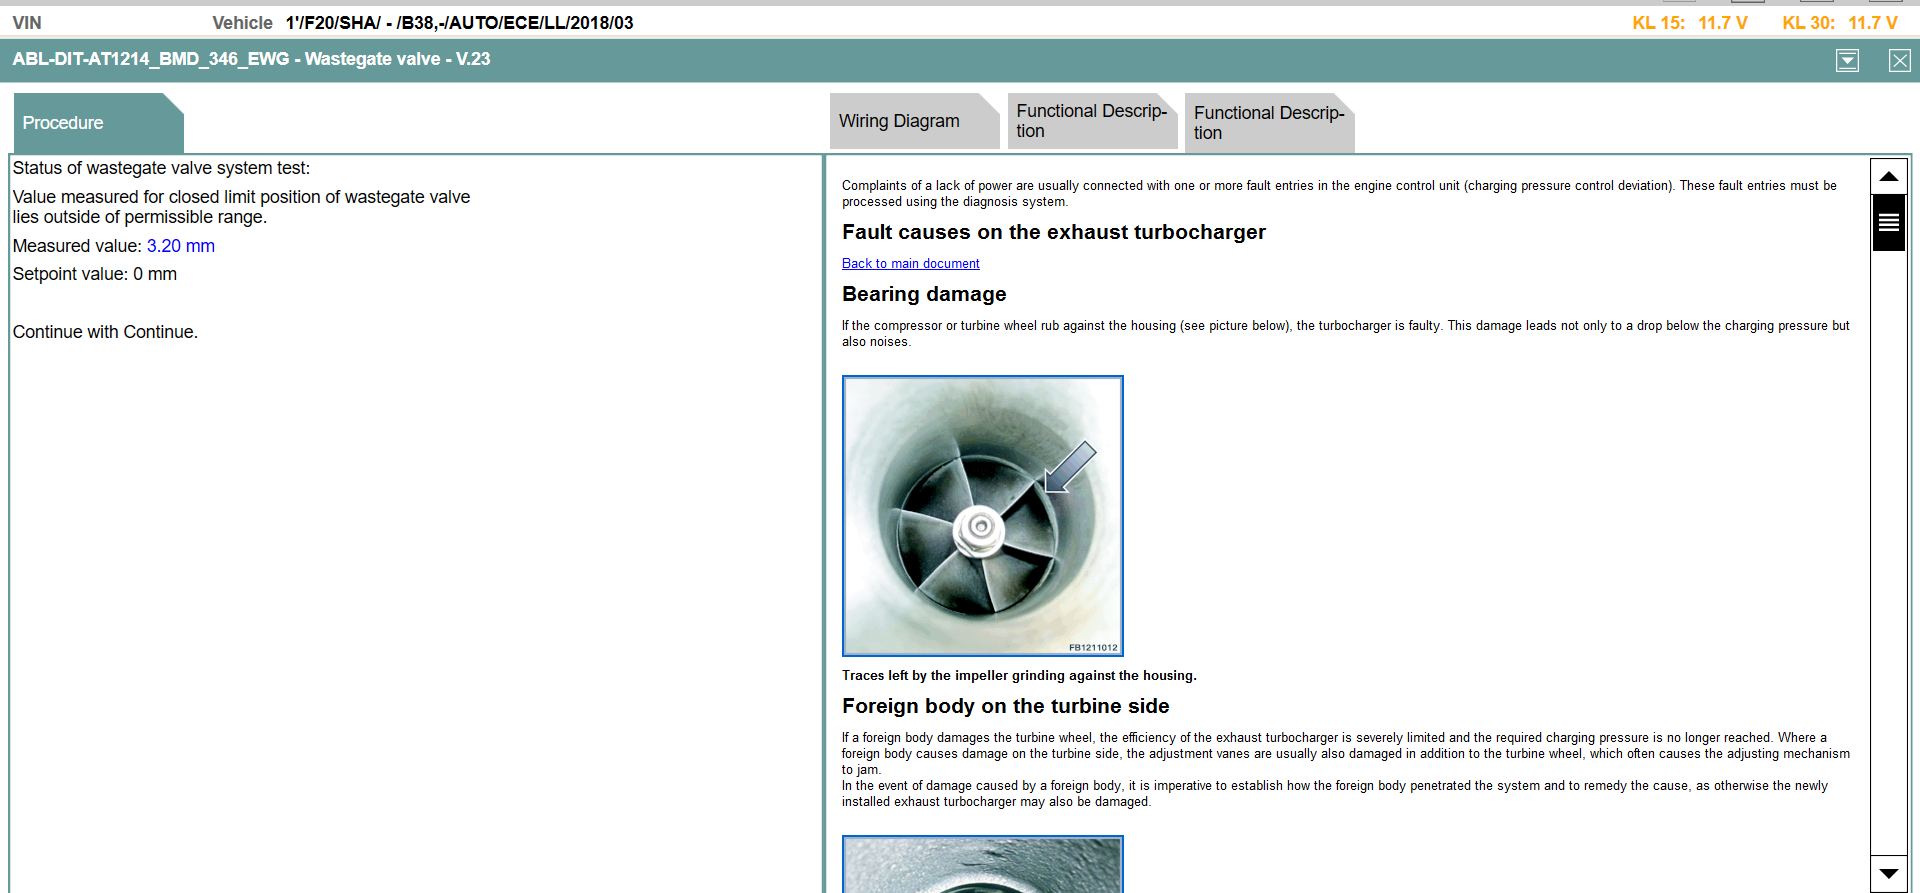
Task: Click the KL 30 voltage reading
Action: coord(1840,23)
